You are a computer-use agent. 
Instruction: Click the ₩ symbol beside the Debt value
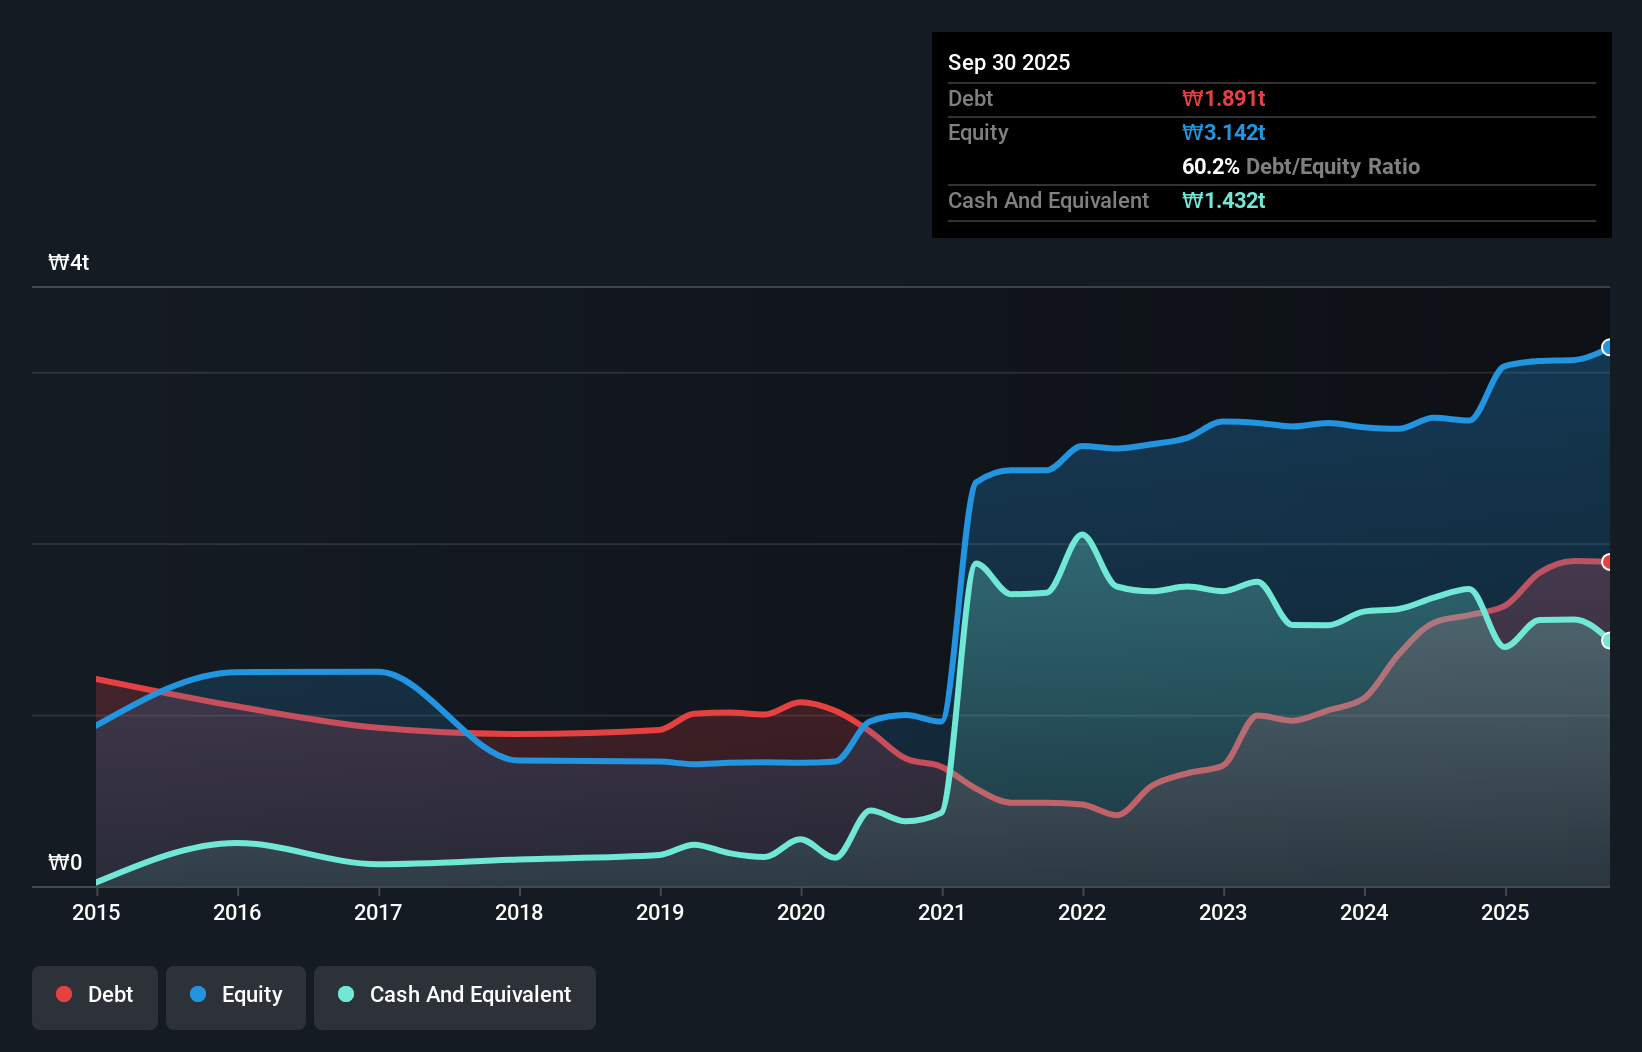pos(1189,98)
